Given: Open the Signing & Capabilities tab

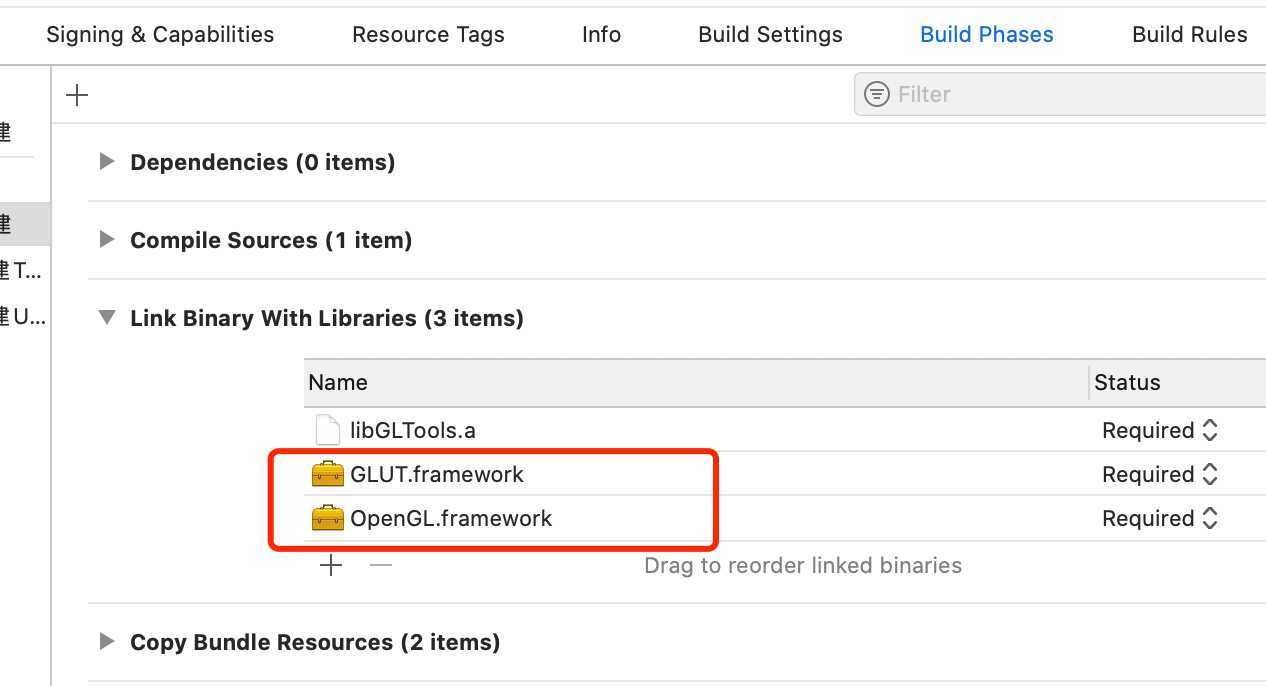Looking at the screenshot, I should pyautogui.click(x=160, y=34).
